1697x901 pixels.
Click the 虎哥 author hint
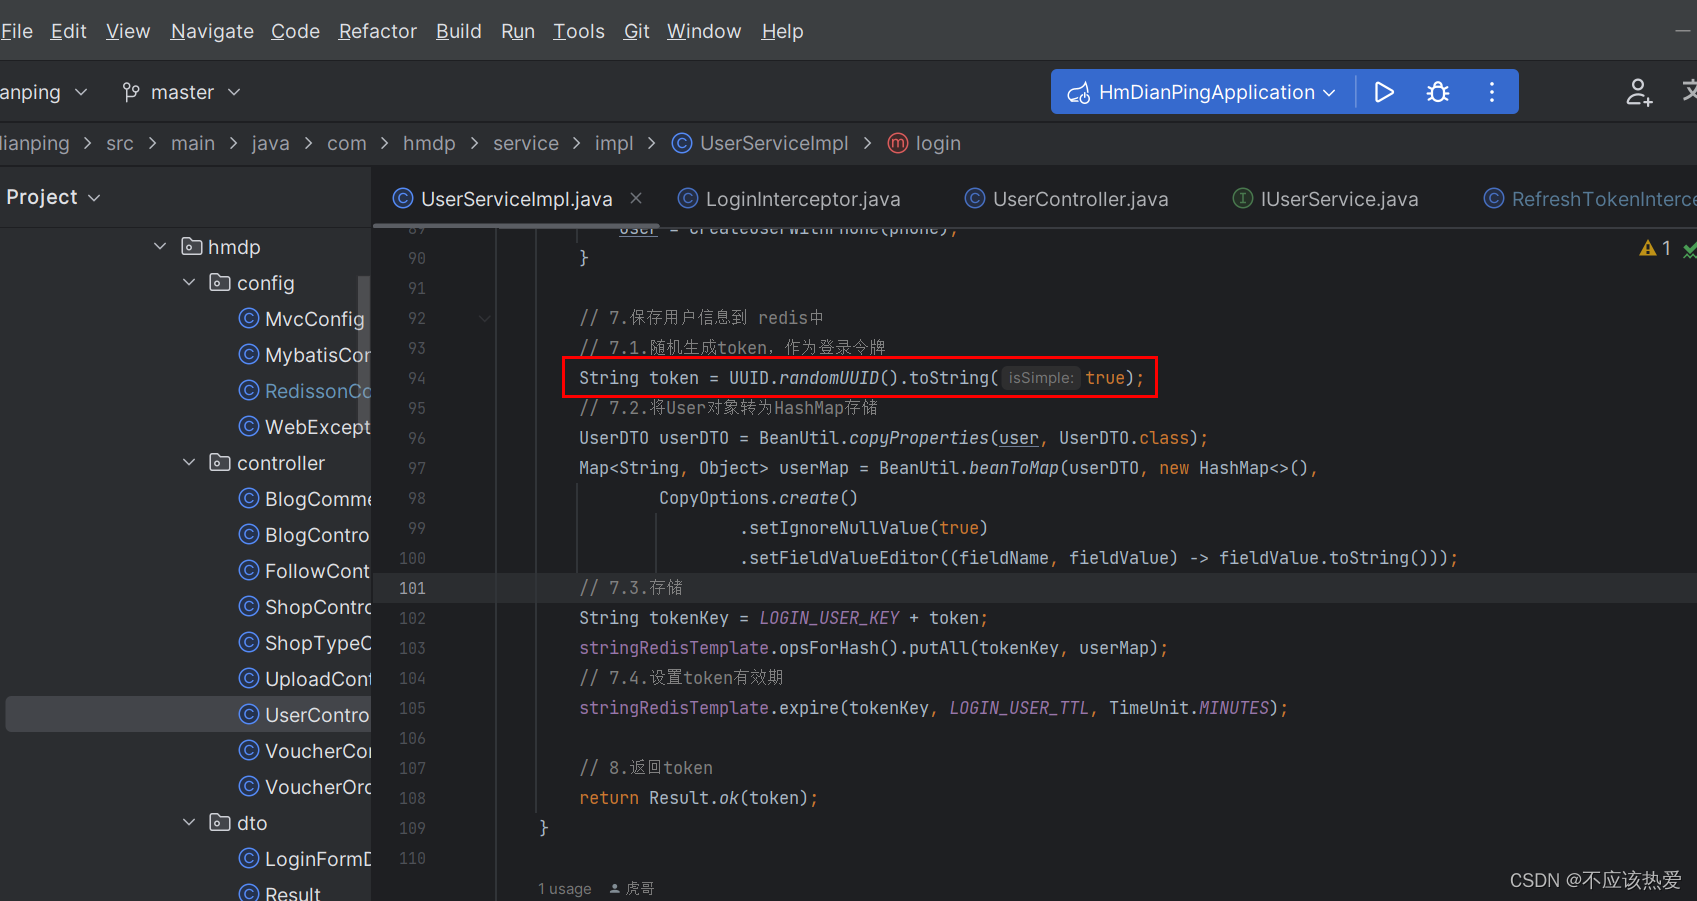point(632,889)
